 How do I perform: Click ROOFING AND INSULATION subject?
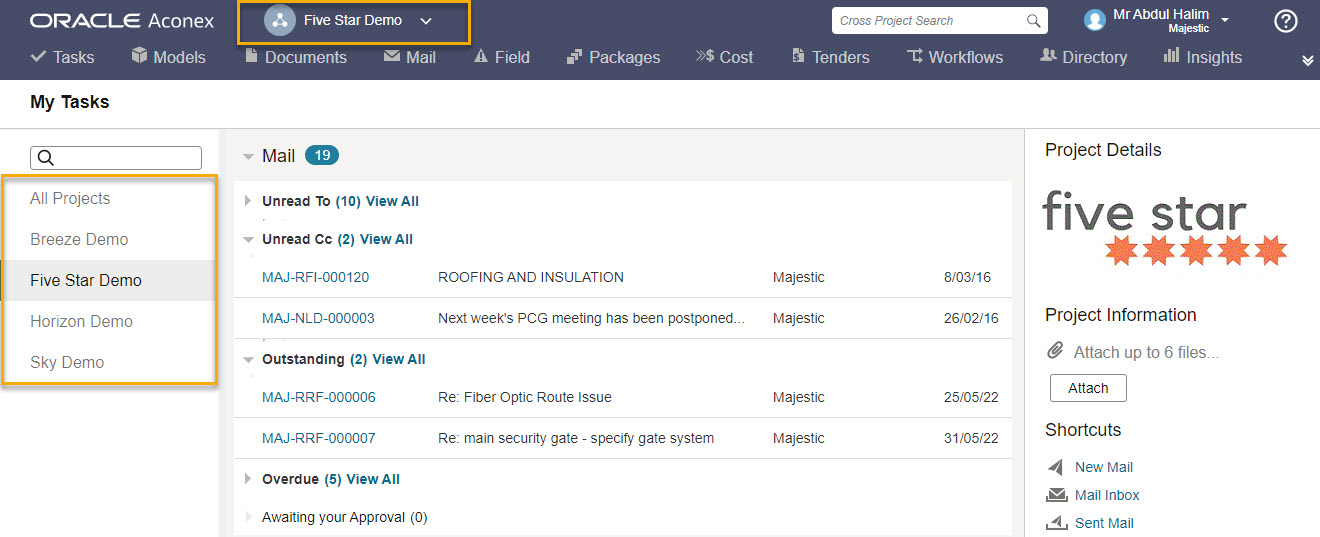(531, 277)
